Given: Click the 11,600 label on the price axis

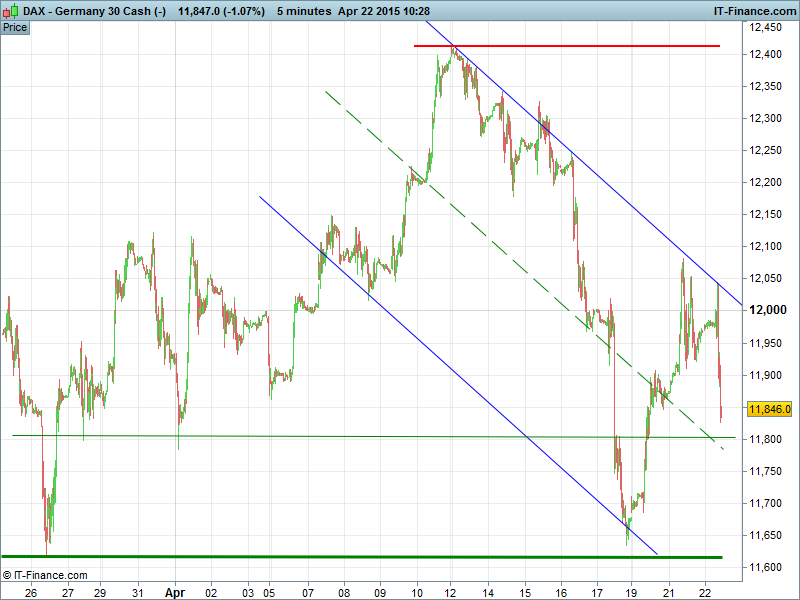Looking at the screenshot, I should (x=766, y=567).
